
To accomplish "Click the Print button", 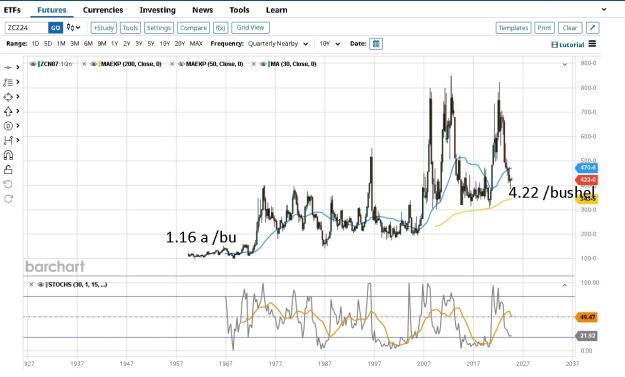I will tap(544, 28).
